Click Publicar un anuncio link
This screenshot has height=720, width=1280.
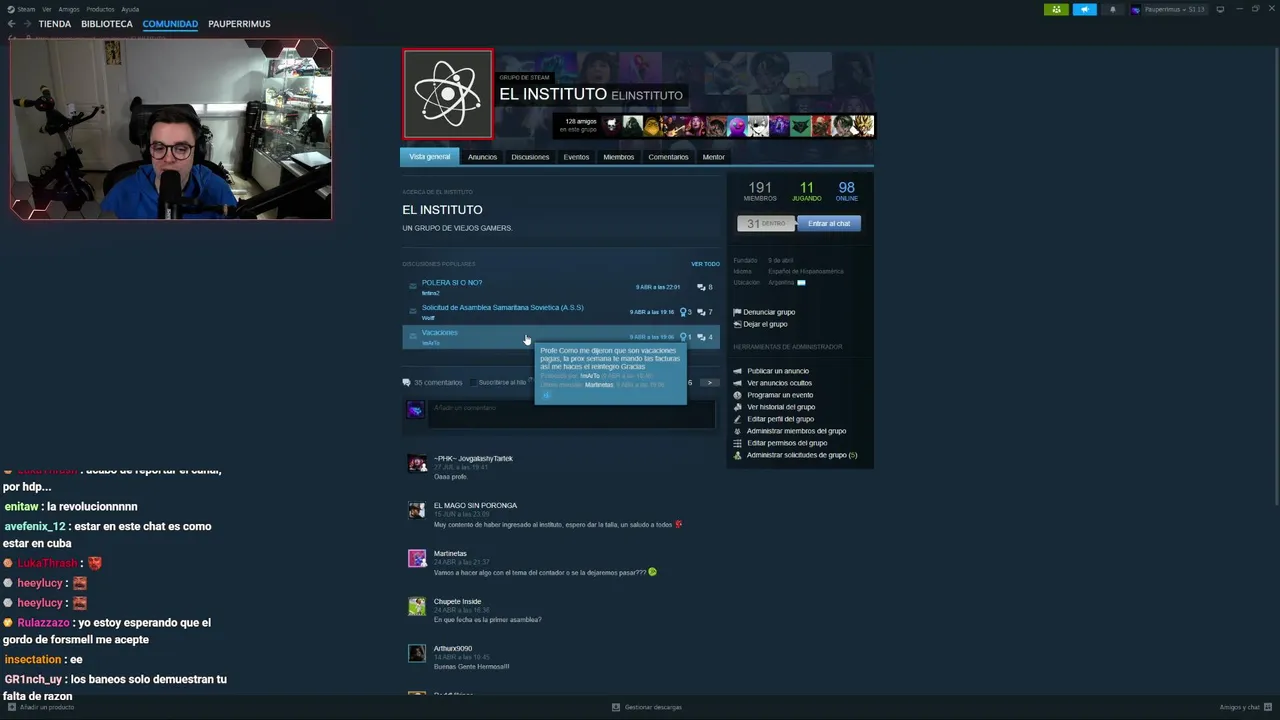778,371
